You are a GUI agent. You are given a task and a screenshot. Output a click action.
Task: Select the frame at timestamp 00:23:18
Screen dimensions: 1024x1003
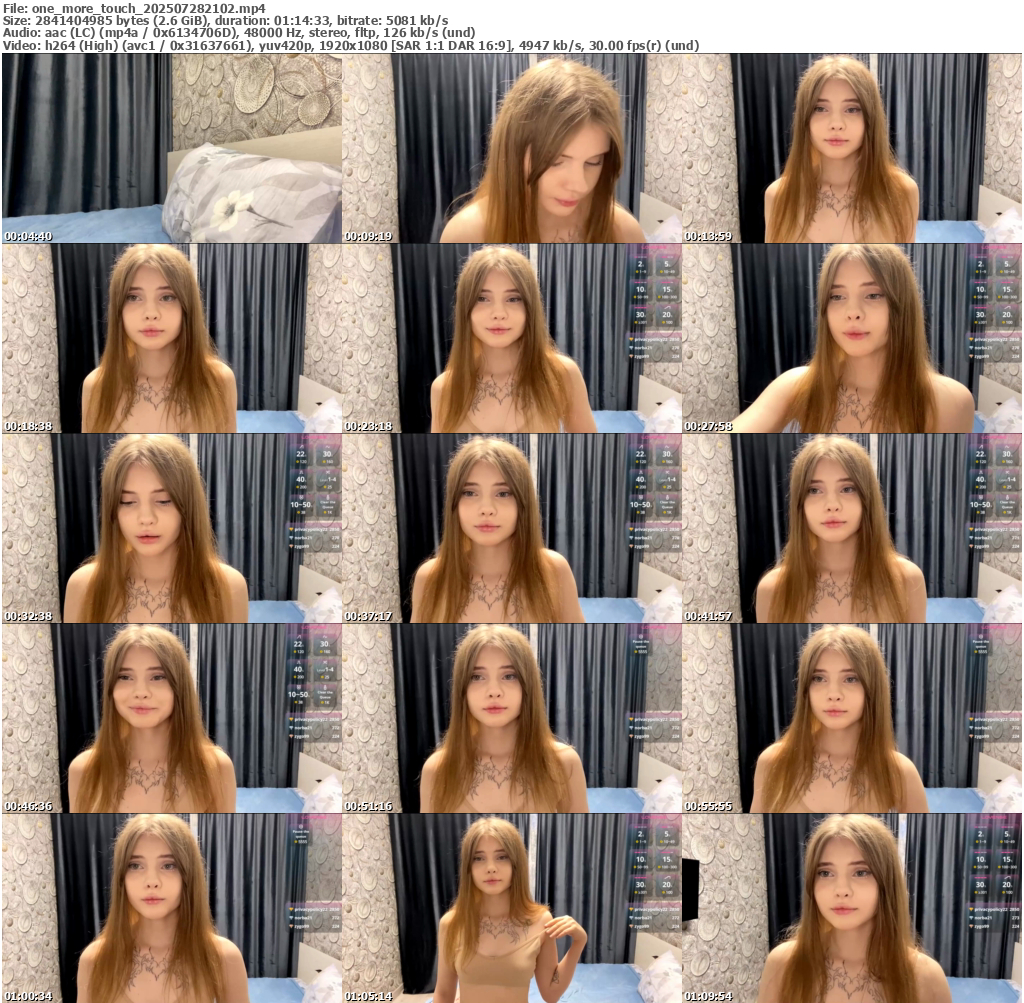click(512, 338)
